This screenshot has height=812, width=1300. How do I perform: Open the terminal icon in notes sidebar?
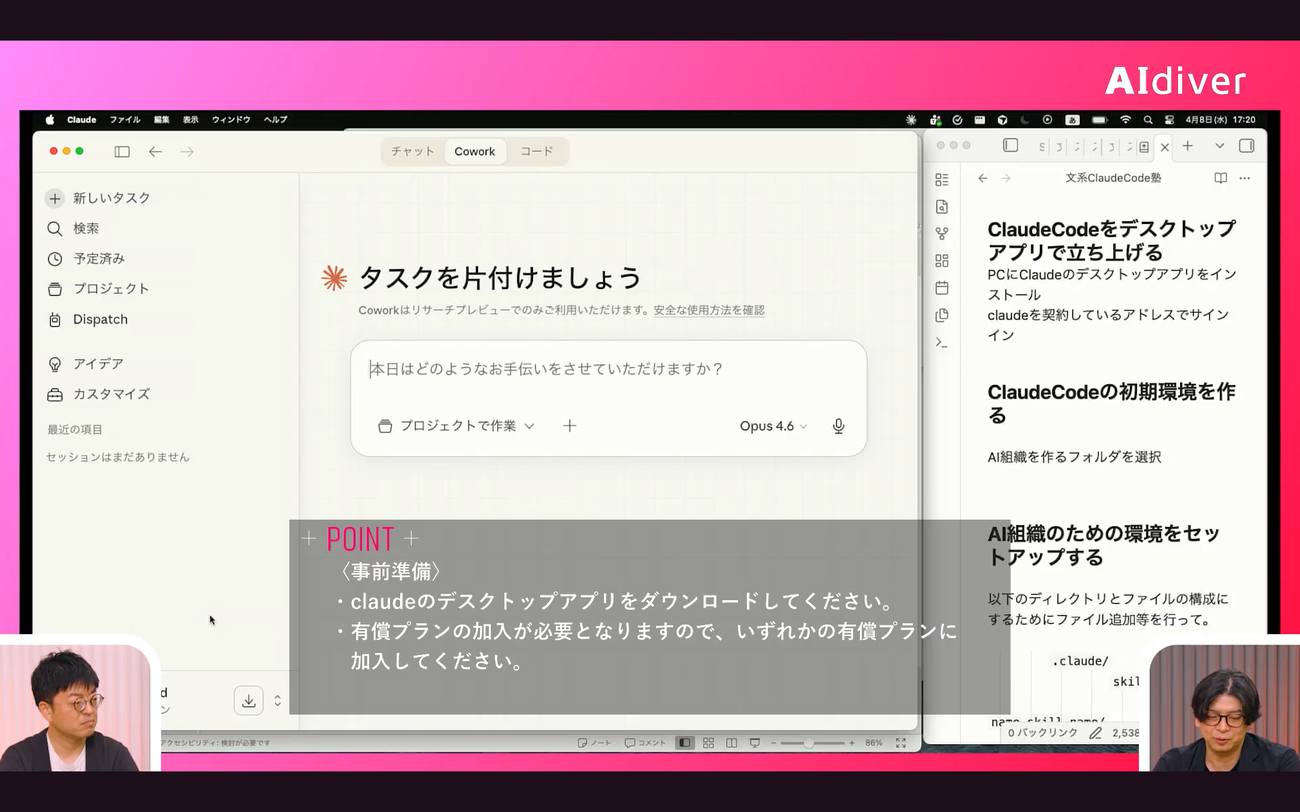[x=941, y=342]
